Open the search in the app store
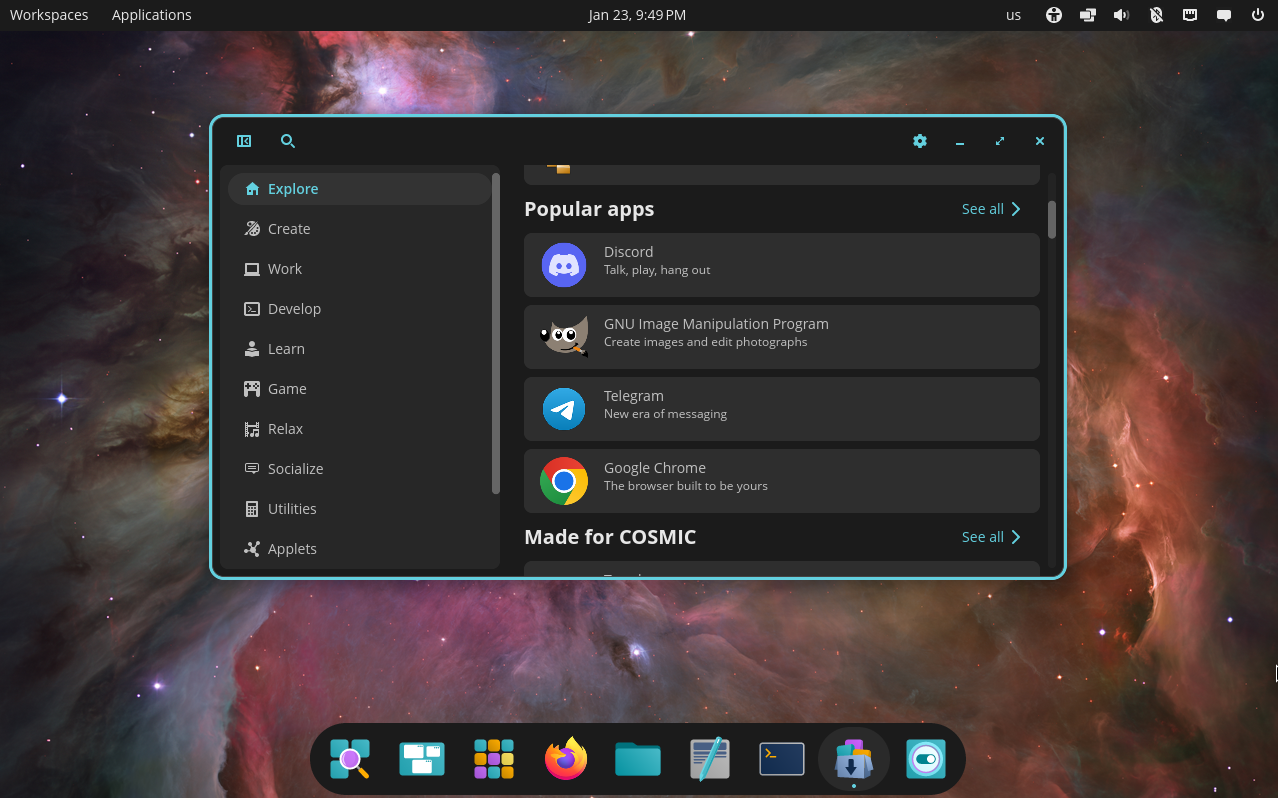 (x=288, y=141)
